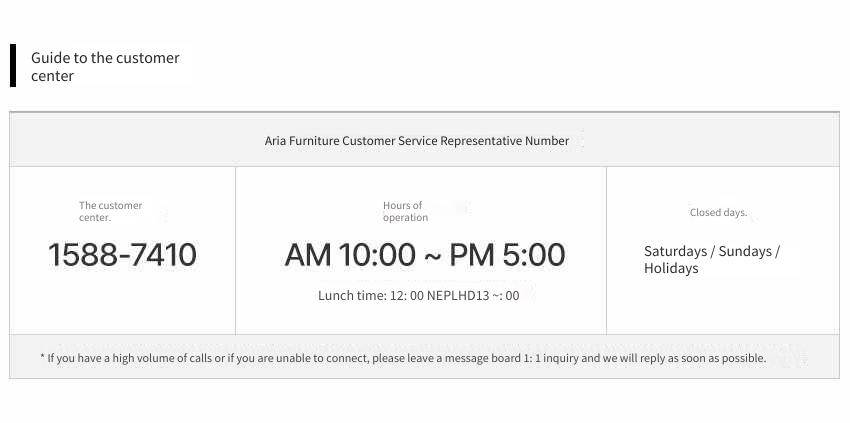This screenshot has height=423, width=850.
Task: Click phone number 1588-7410
Action: 123,255
